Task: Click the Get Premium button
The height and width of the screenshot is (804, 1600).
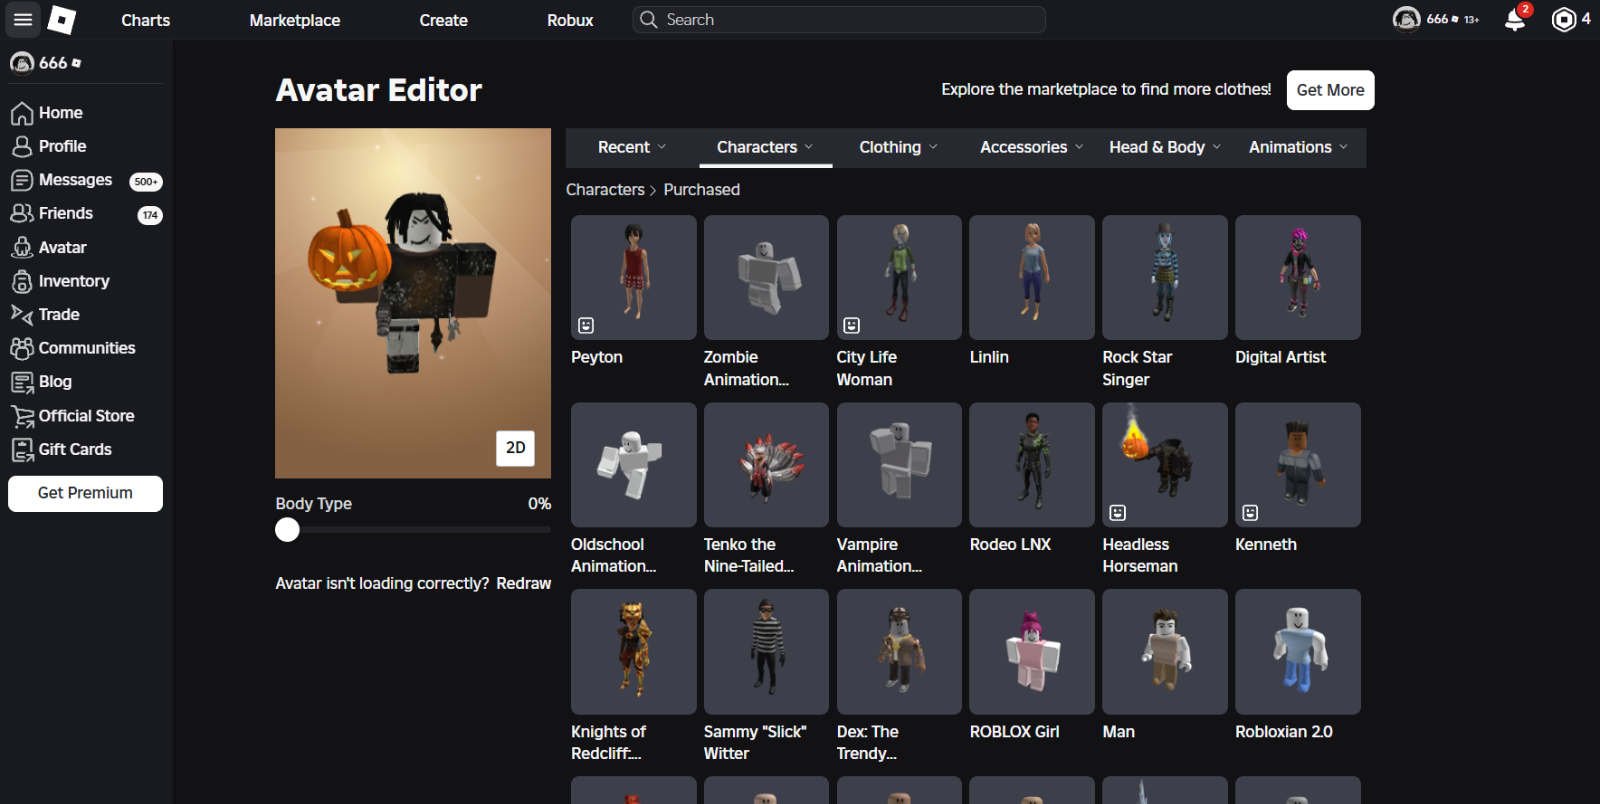Action: click(85, 493)
